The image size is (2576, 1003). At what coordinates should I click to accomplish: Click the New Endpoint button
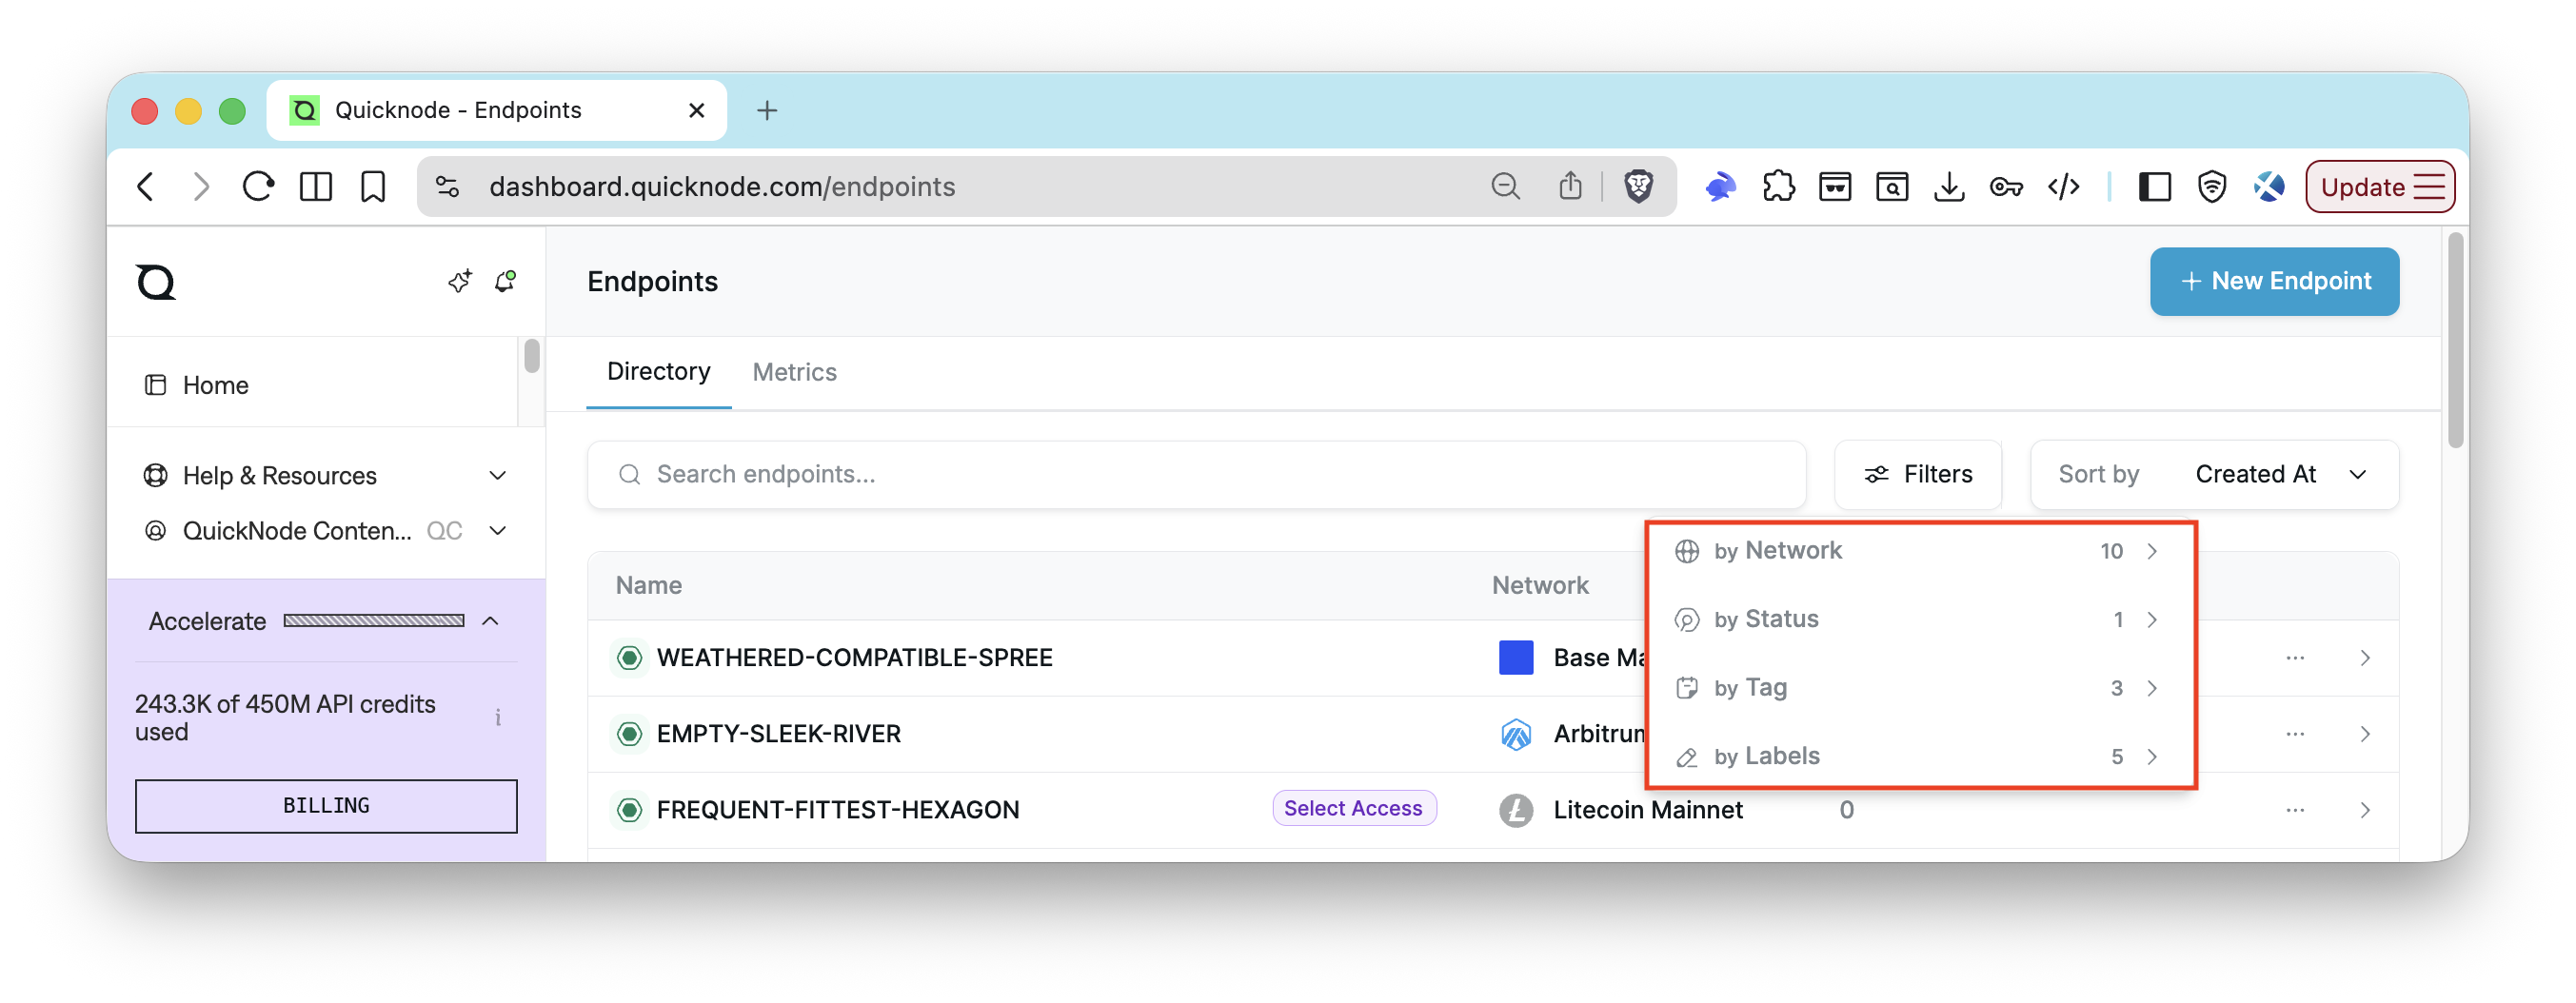(x=2274, y=281)
